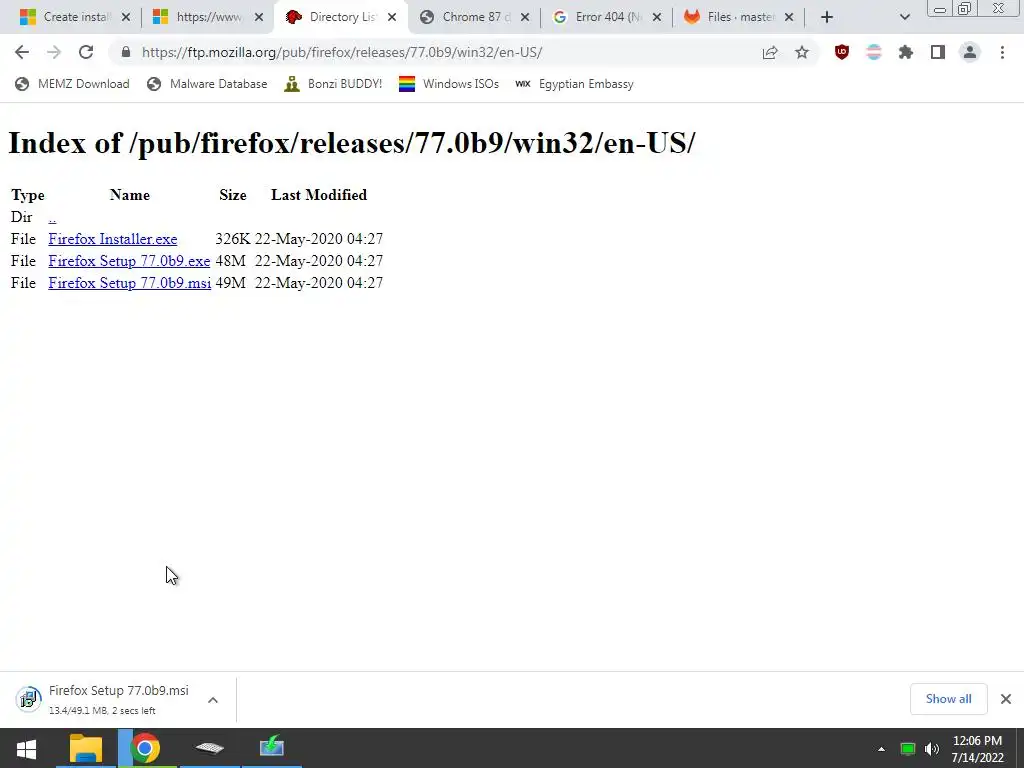Open the Windows Start menu
This screenshot has width=1024, height=768.
coord(26,748)
